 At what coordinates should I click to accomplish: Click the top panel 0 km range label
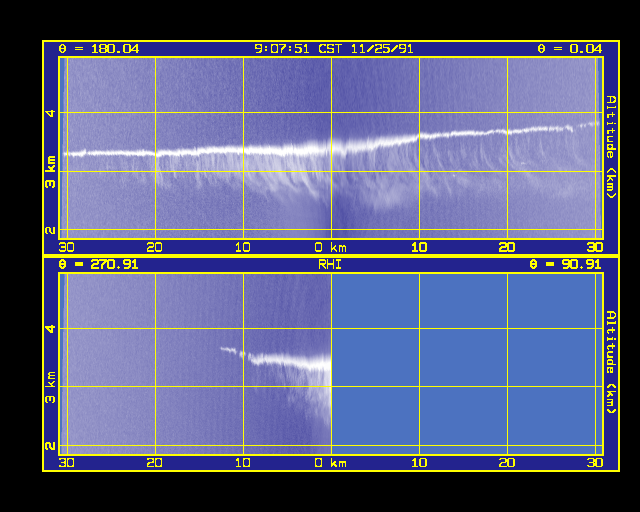[330, 247]
